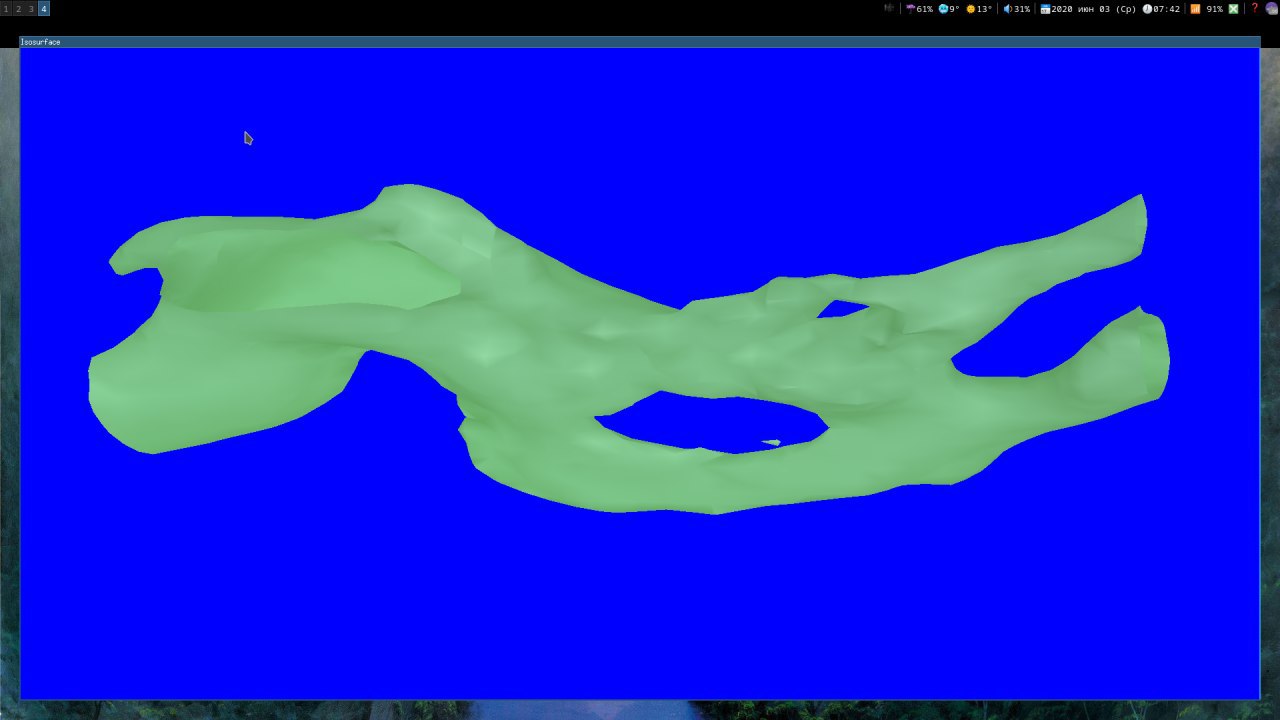
Task: Click the green X status icon
Action: coord(1233,8)
